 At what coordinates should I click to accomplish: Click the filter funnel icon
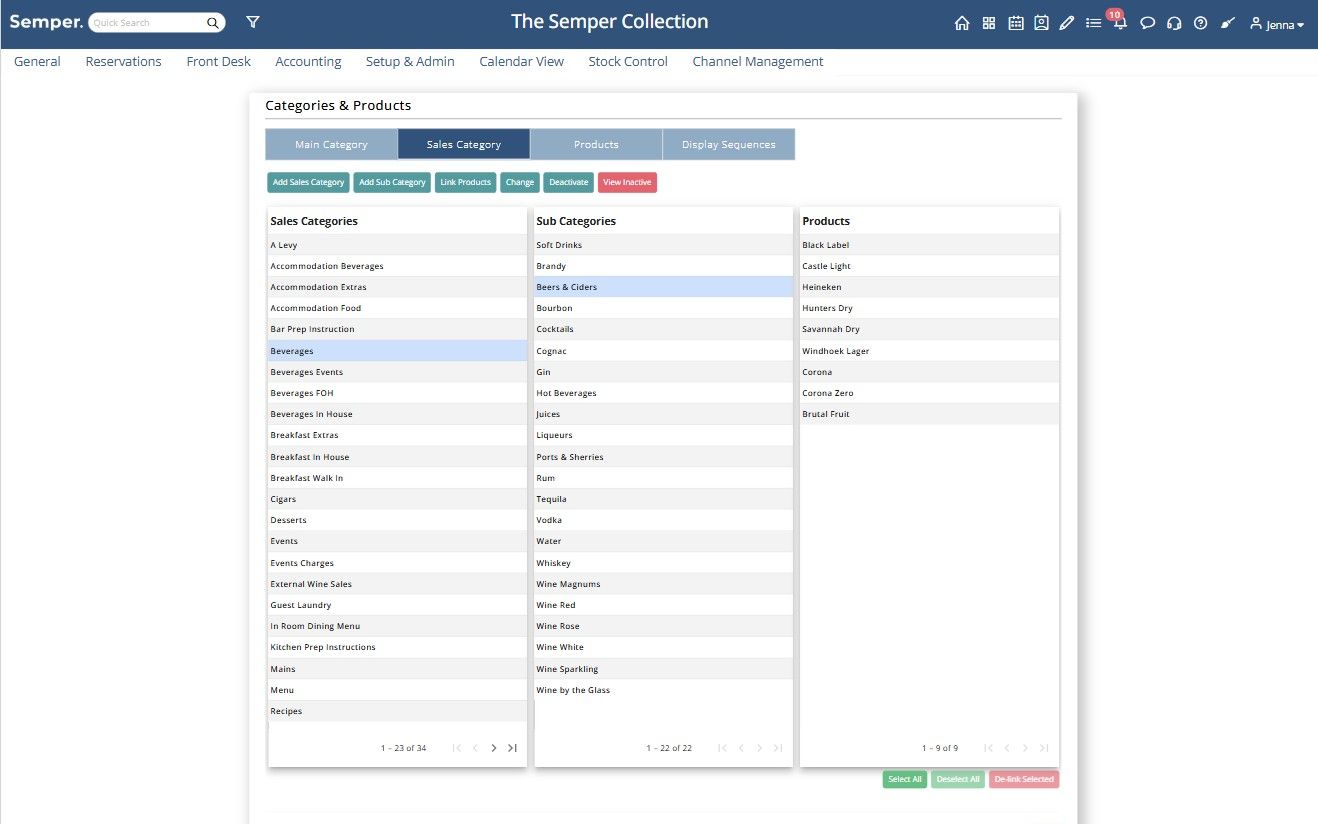(x=253, y=22)
